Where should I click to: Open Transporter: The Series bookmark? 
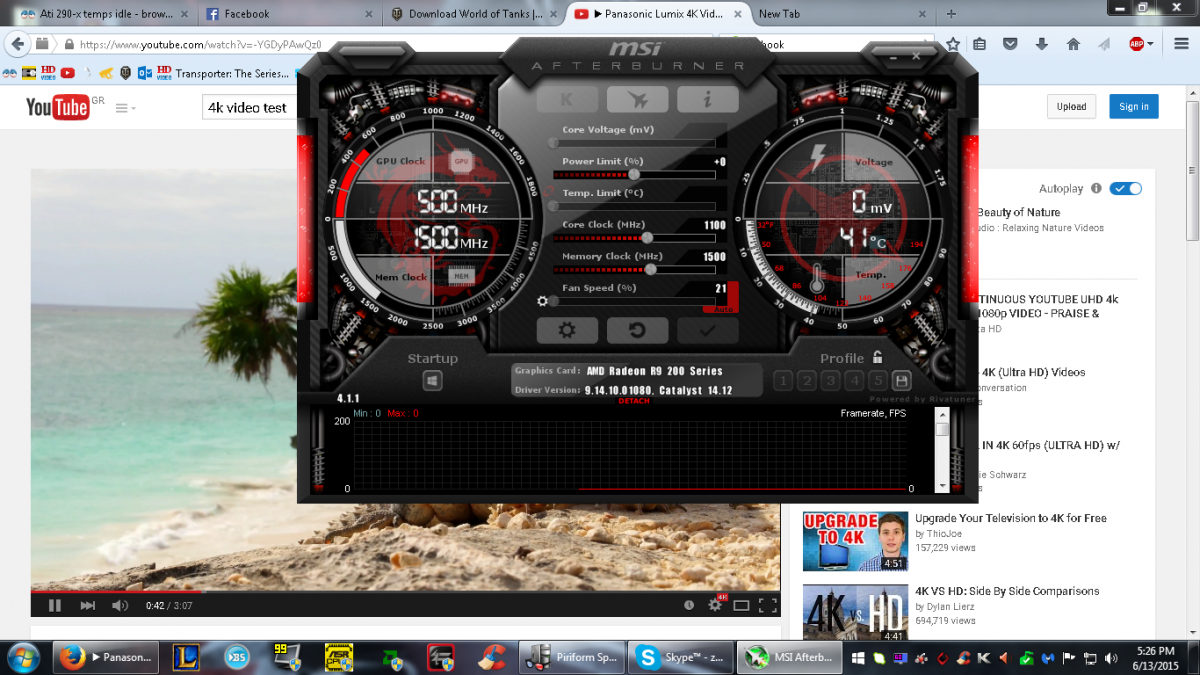232,73
